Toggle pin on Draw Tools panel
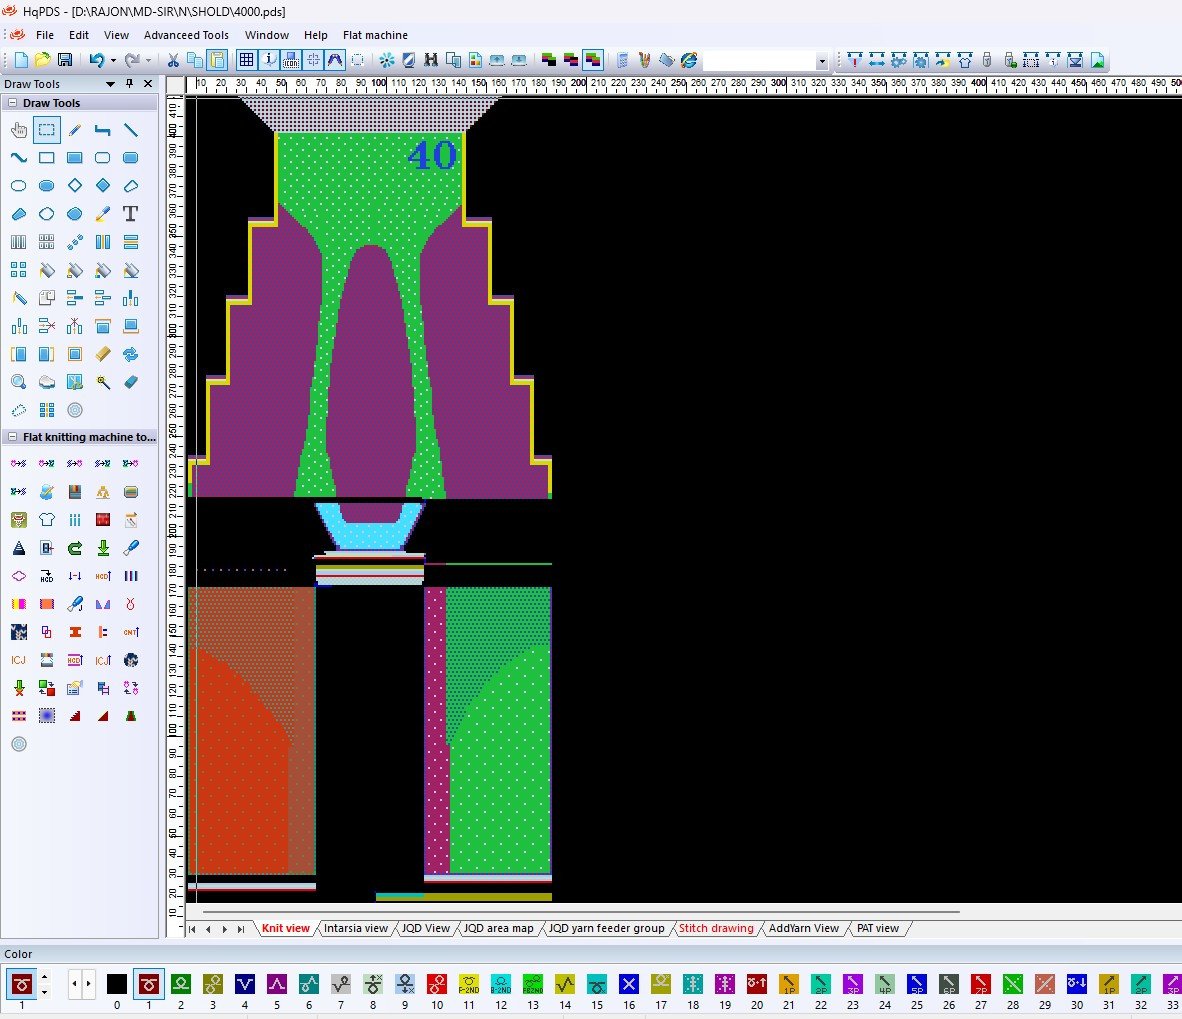 (x=129, y=84)
